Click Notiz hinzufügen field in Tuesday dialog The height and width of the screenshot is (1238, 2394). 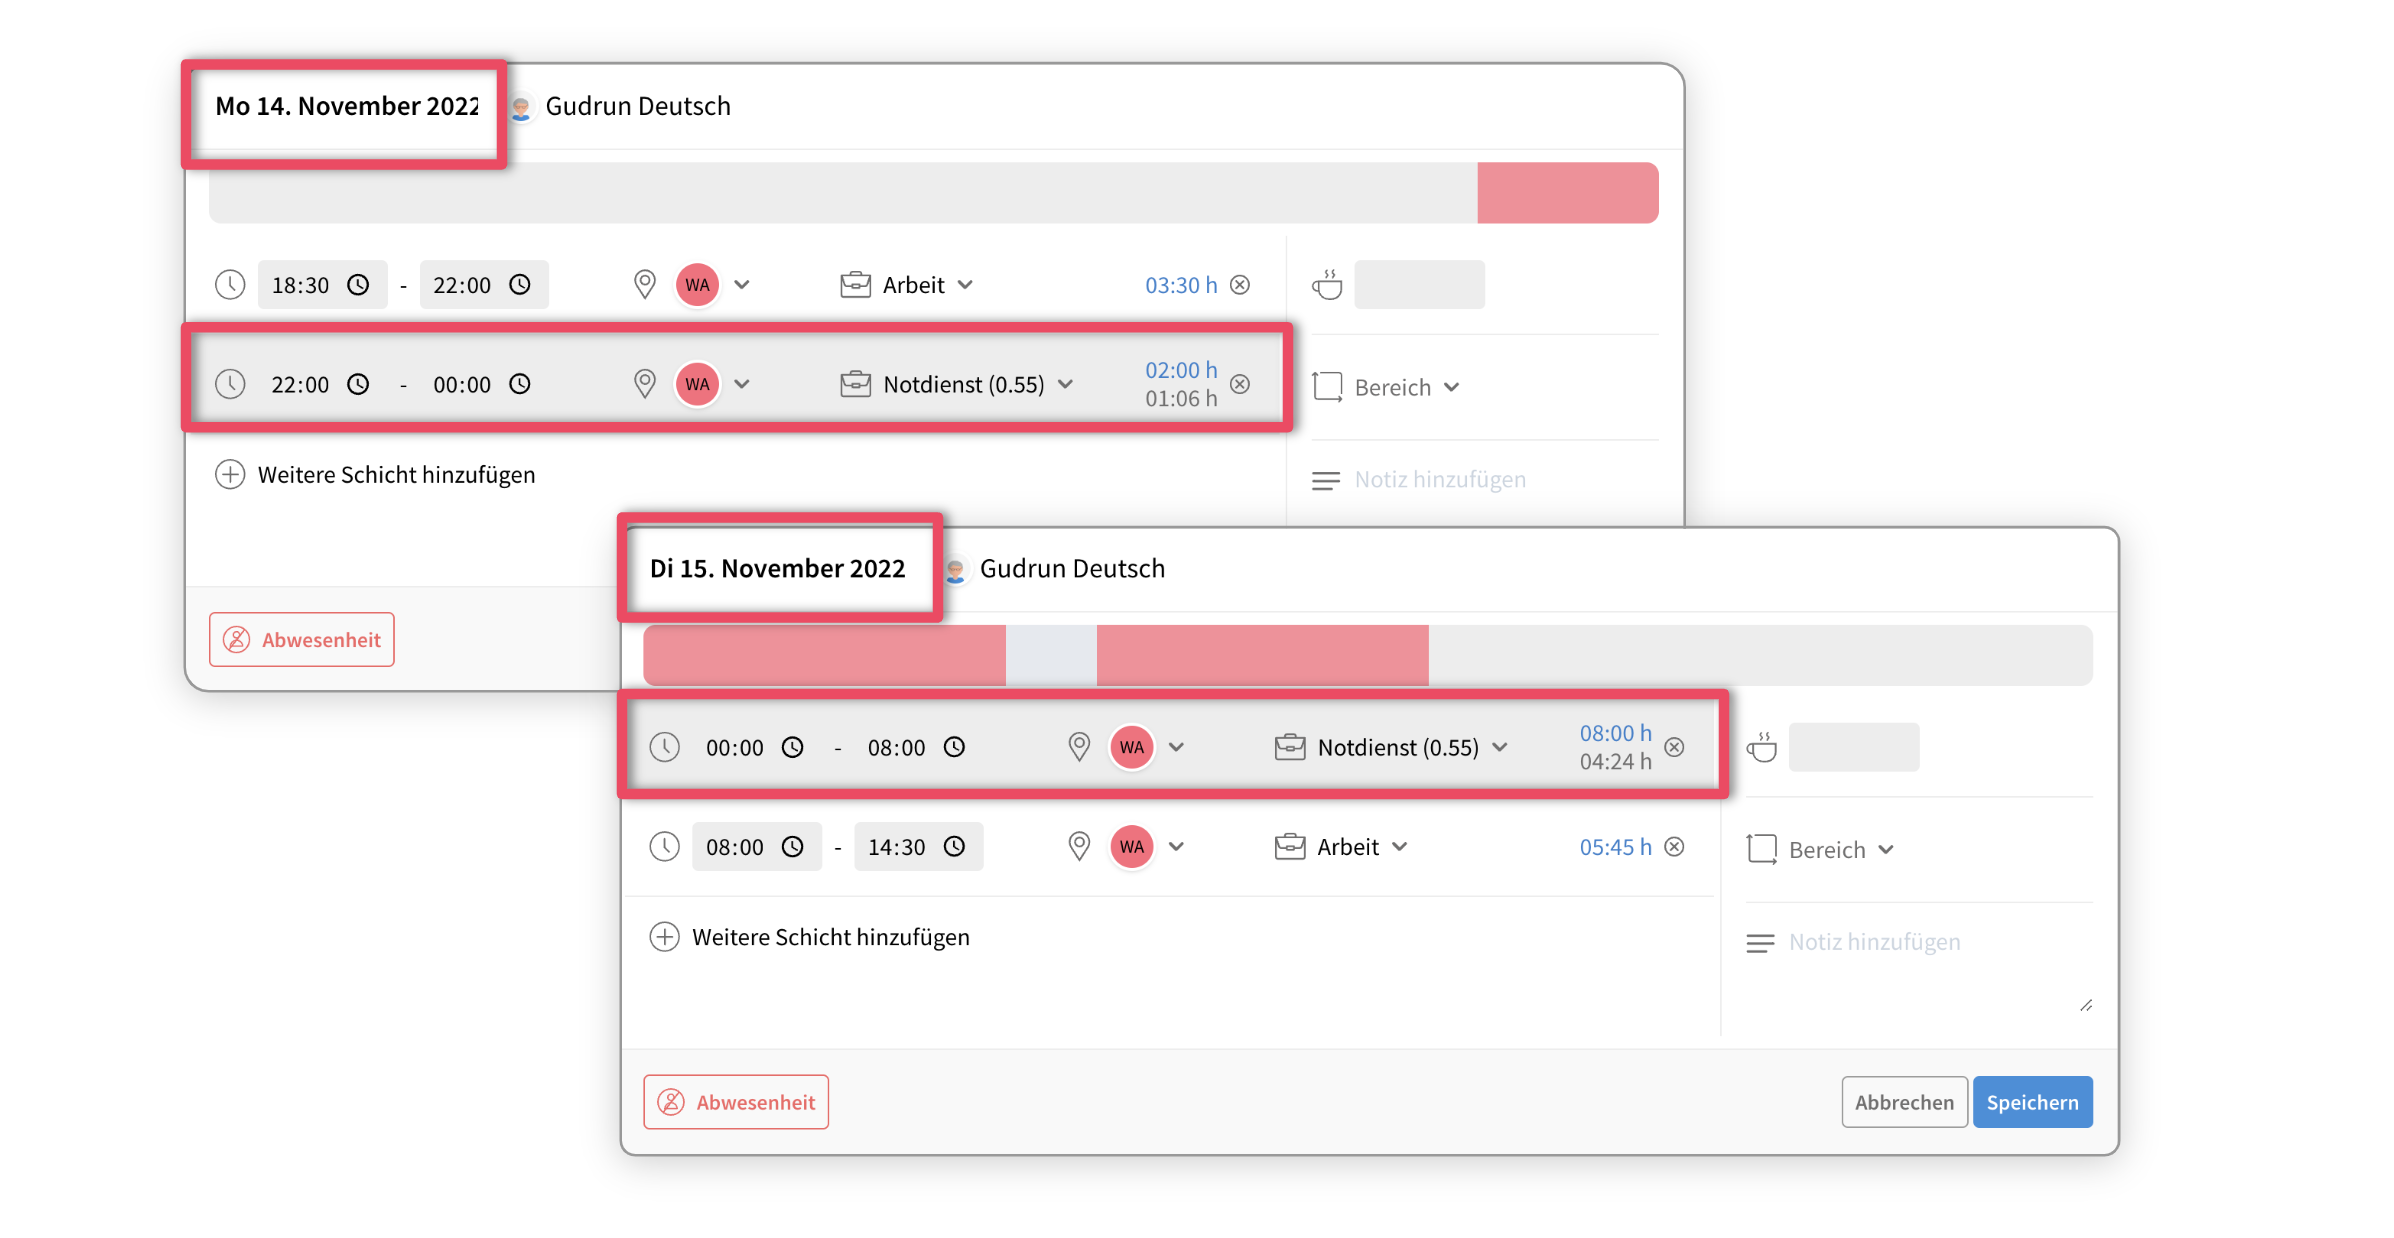(x=1874, y=942)
